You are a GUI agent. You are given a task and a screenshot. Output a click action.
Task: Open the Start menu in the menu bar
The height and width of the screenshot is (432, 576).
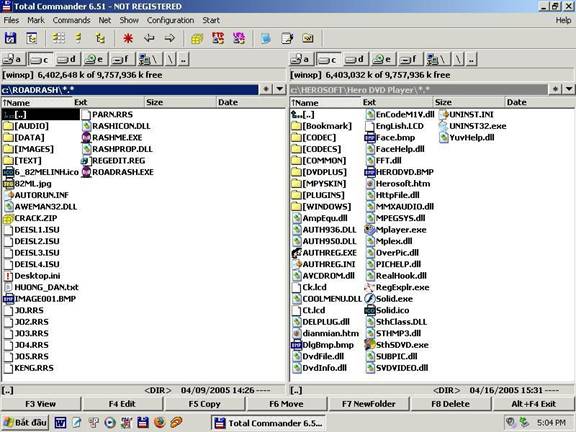tap(211, 20)
